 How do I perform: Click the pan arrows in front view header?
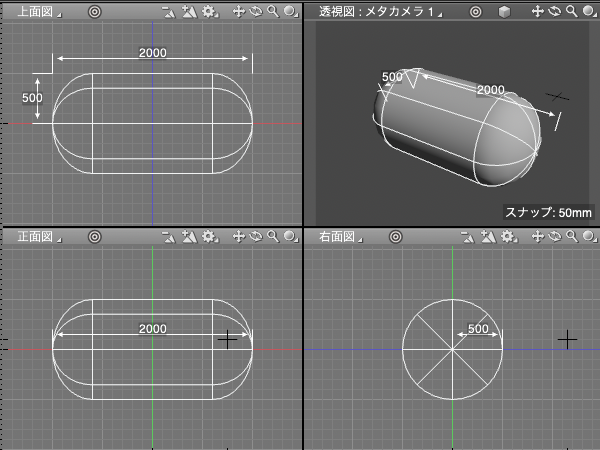click(239, 237)
